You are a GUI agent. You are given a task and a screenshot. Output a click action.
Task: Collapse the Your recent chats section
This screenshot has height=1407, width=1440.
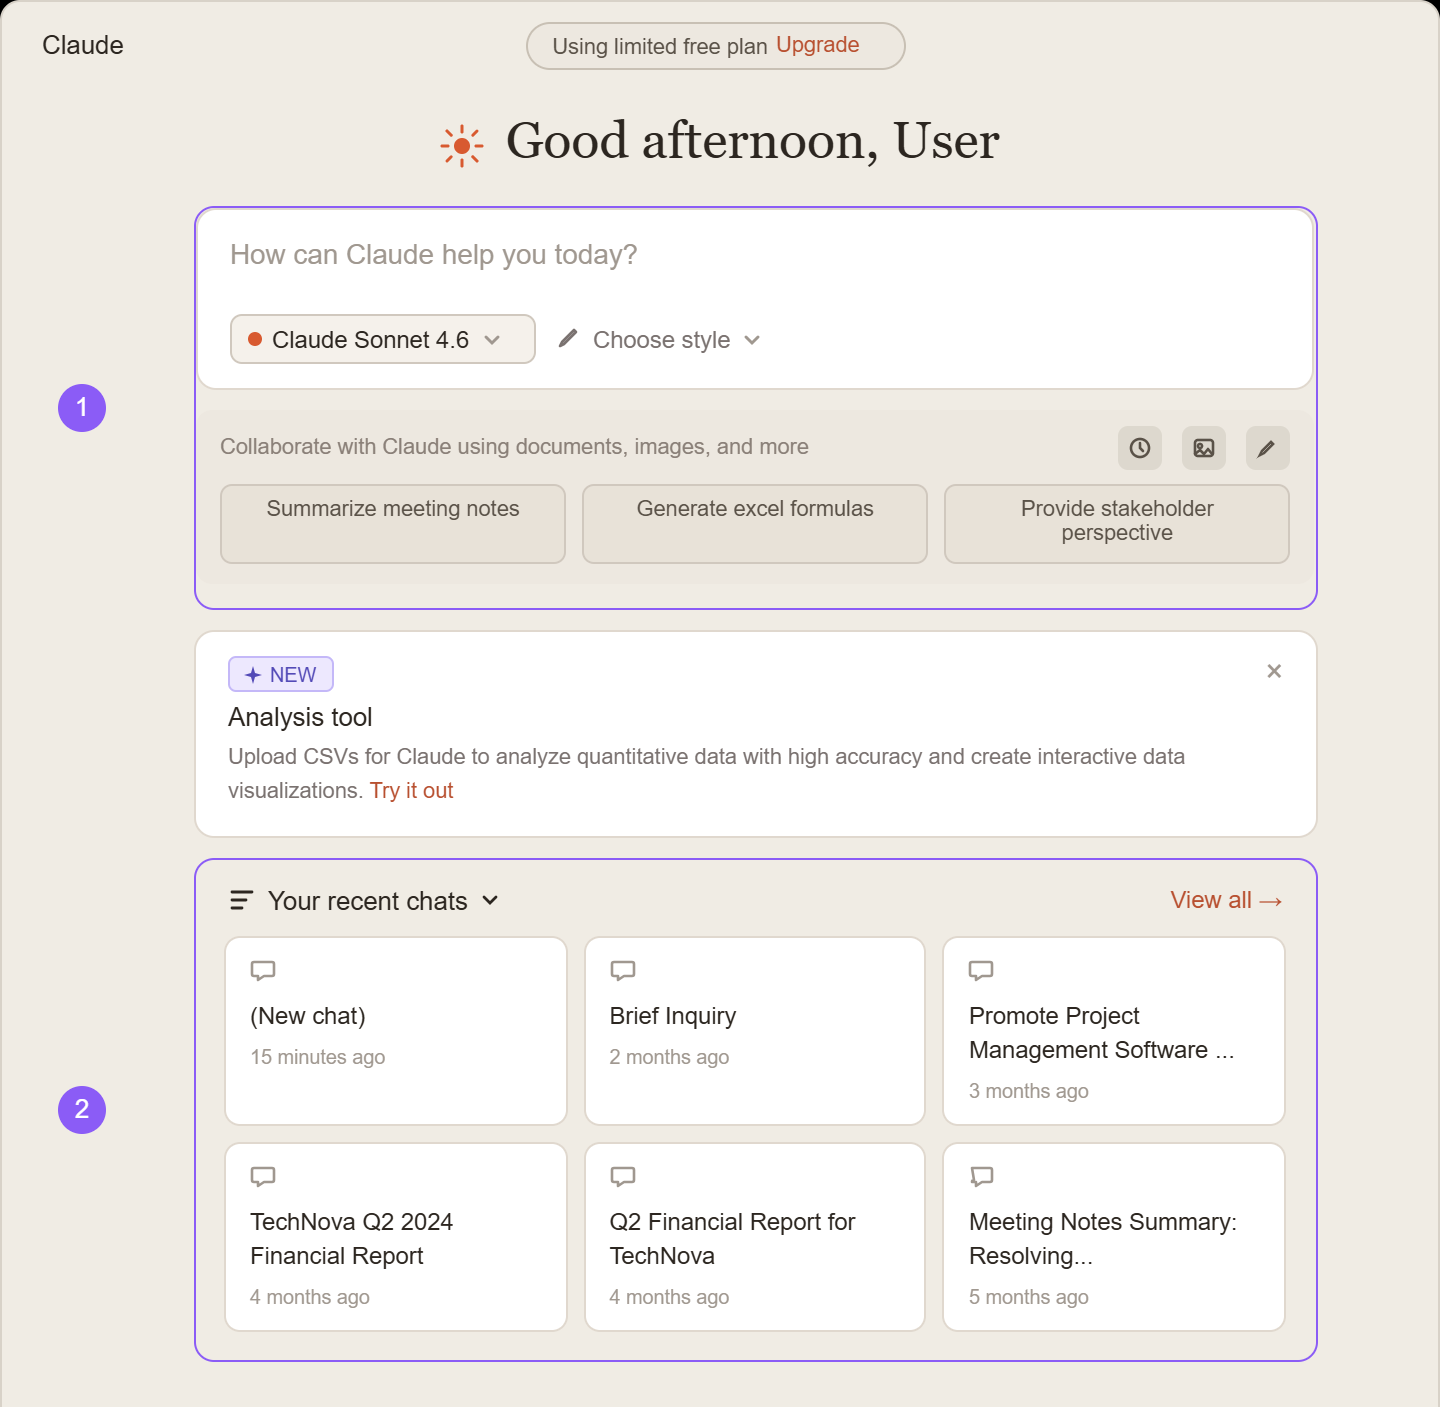pos(490,900)
